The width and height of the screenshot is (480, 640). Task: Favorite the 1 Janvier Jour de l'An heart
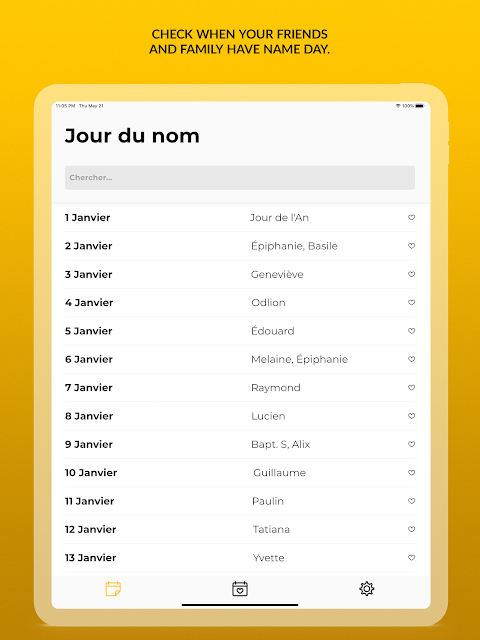pyautogui.click(x=411, y=218)
